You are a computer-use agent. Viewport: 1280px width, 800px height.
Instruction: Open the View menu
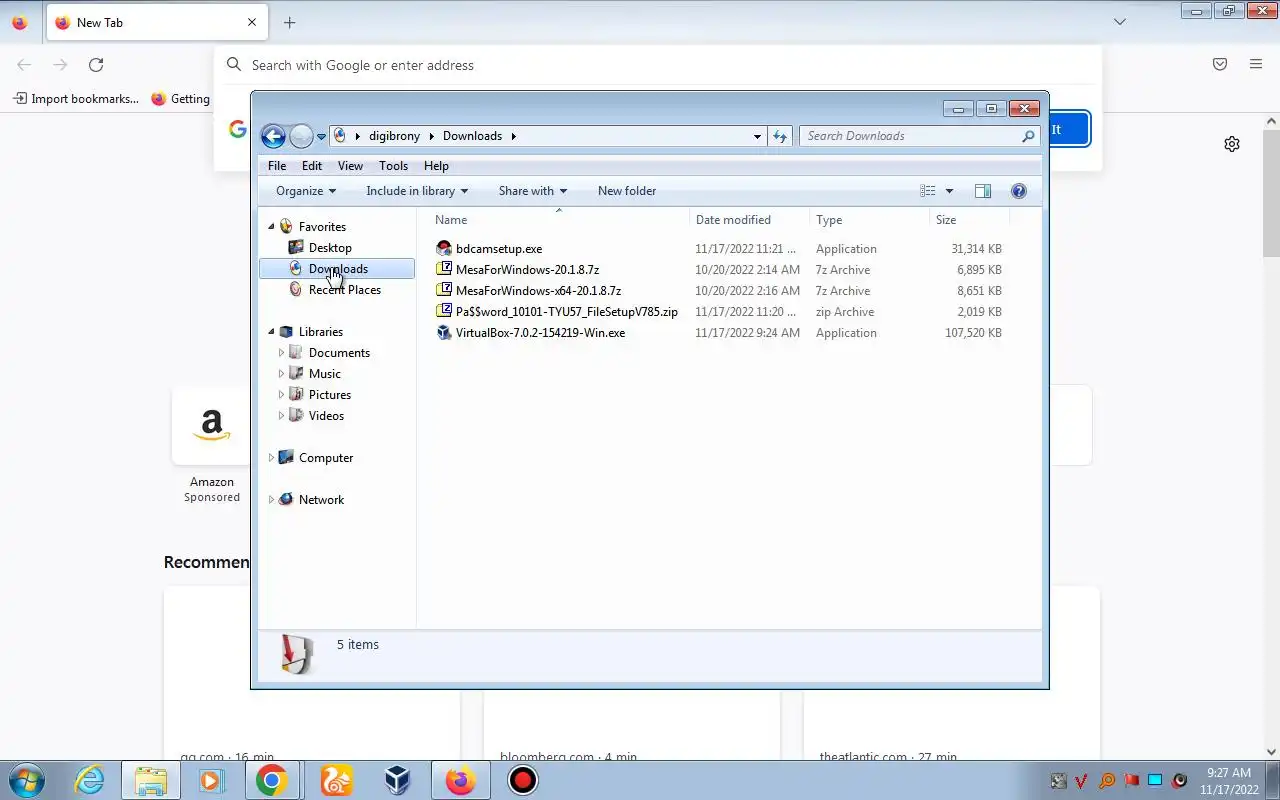pos(350,166)
